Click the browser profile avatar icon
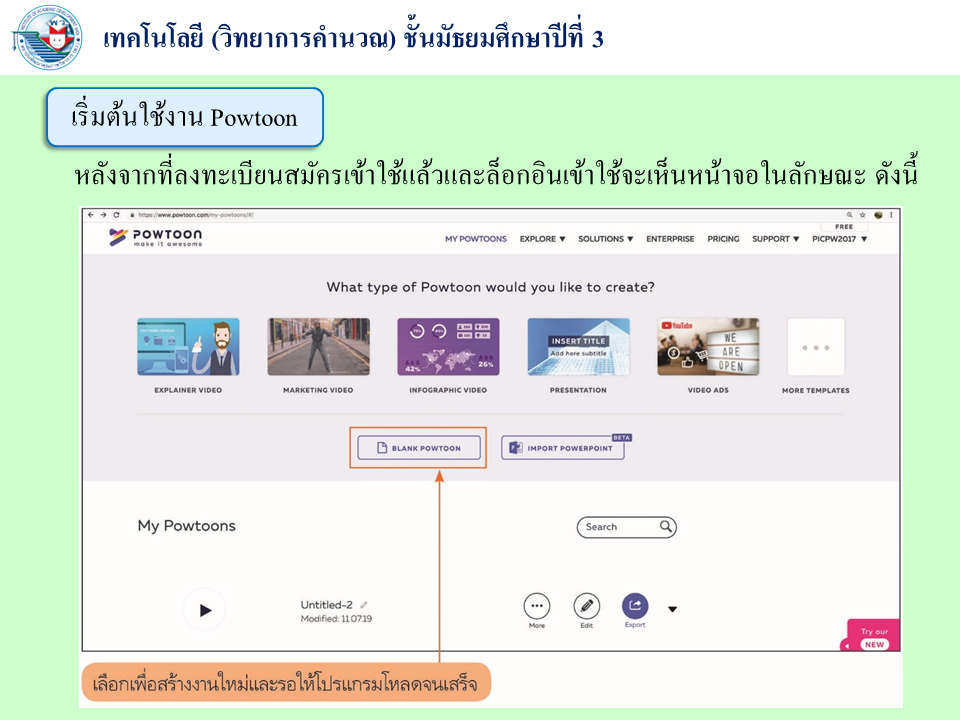 [878, 215]
